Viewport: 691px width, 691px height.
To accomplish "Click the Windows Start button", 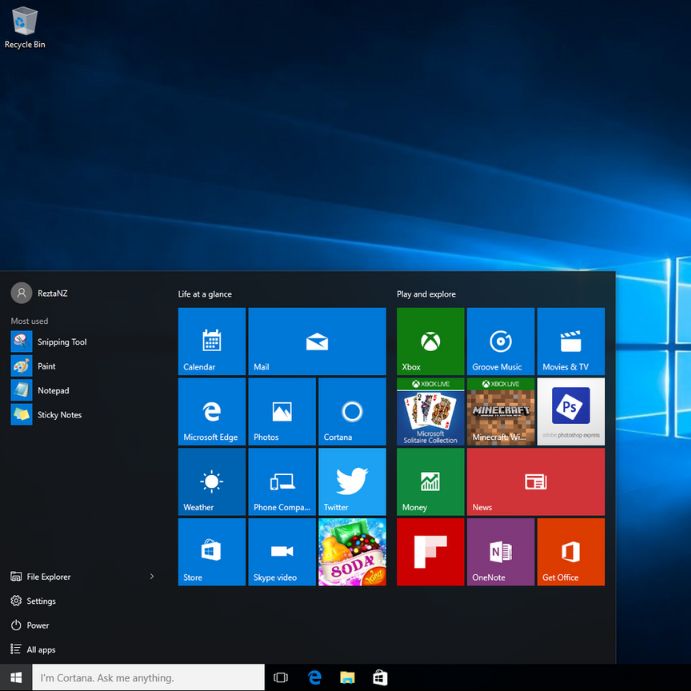I will pos(16,677).
